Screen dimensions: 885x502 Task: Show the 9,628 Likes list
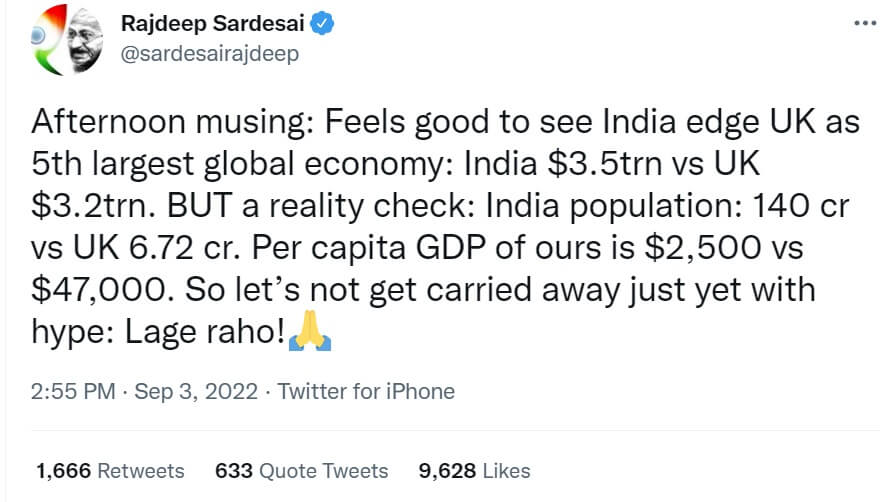tap(475, 470)
